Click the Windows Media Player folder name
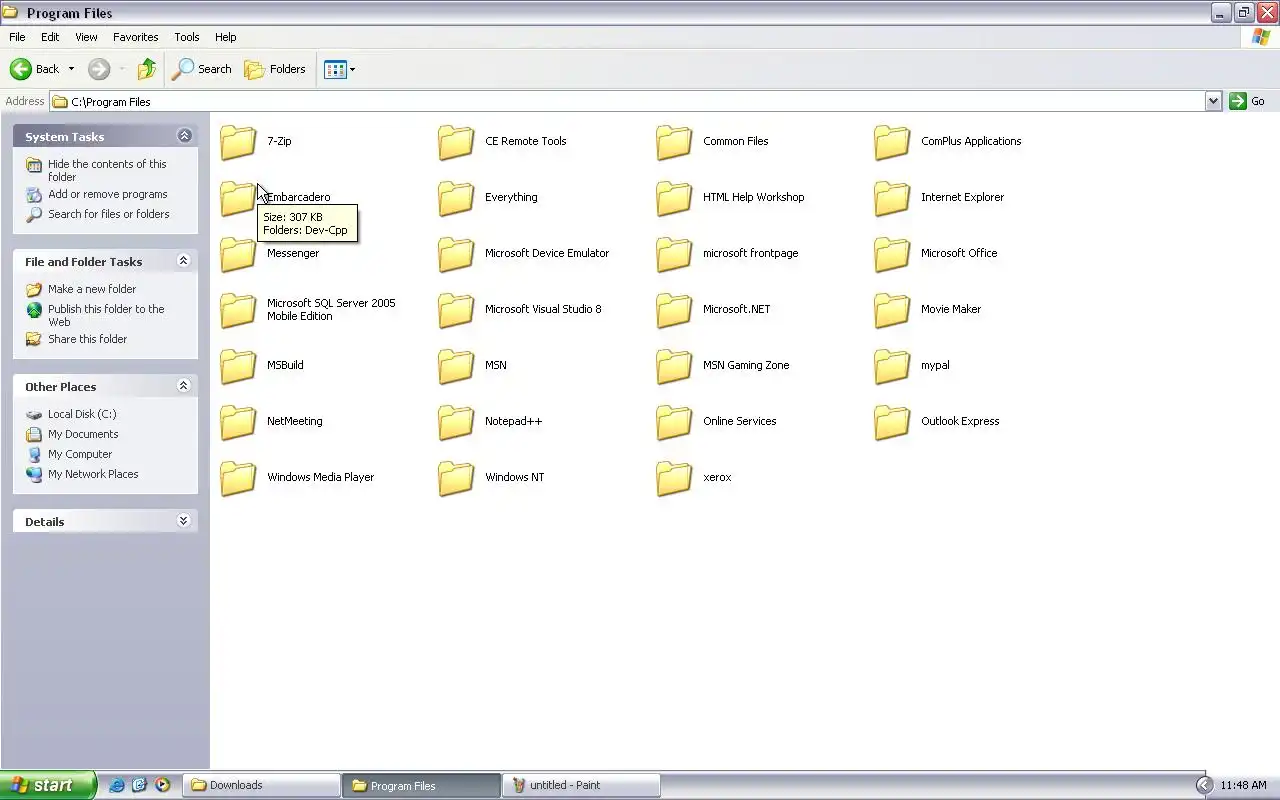 (320, 477)
